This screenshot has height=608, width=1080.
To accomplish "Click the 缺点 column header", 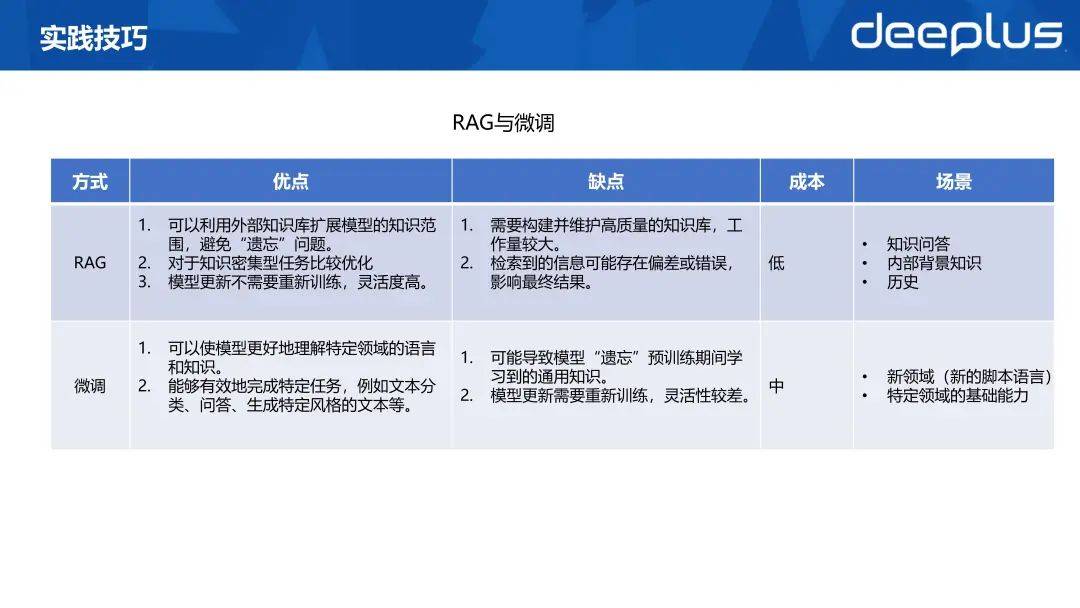I will pyautogui.click(x=606, y=181).
